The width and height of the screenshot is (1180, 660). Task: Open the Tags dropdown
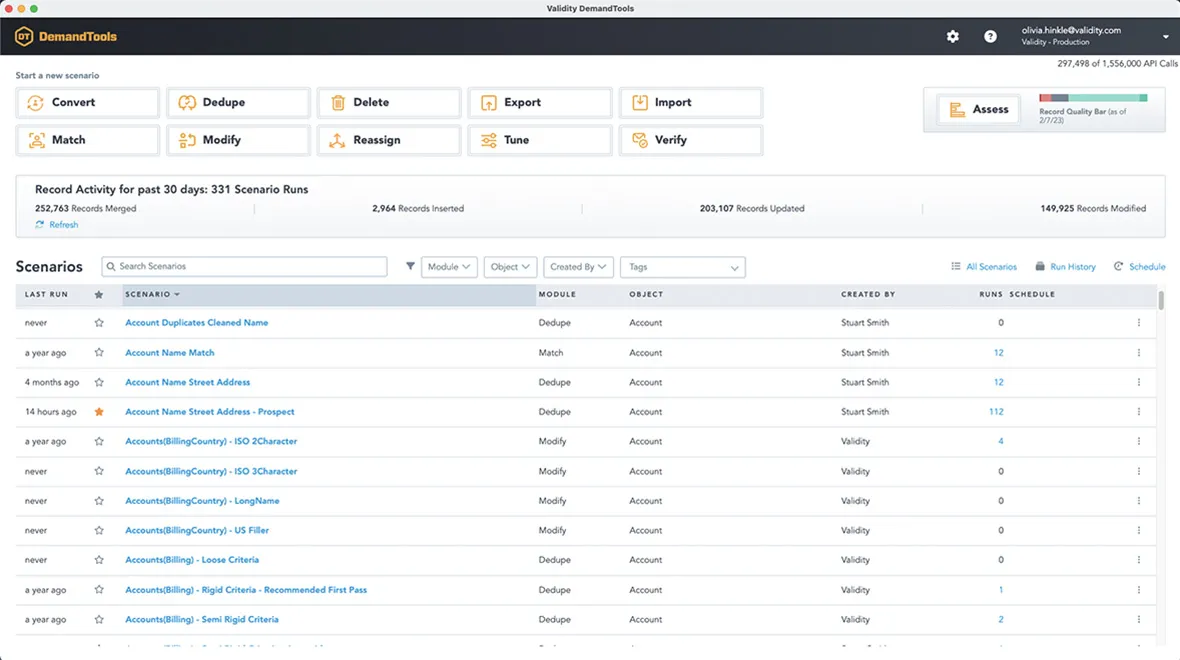pyautogui.click(x=683, y=267)
